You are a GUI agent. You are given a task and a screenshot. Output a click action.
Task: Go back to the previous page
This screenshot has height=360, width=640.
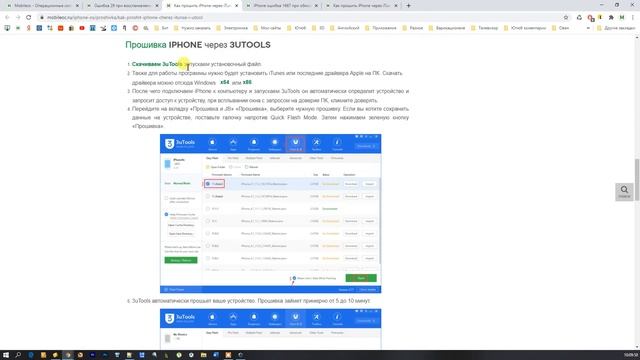click(7, 18)
